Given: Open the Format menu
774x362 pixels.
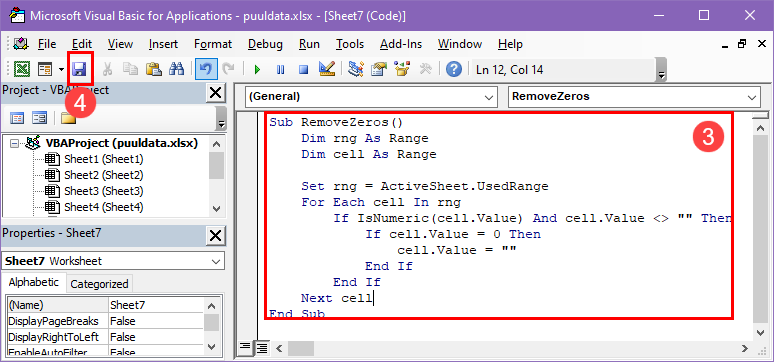Looking at the screenshot, I should point(213,44).
